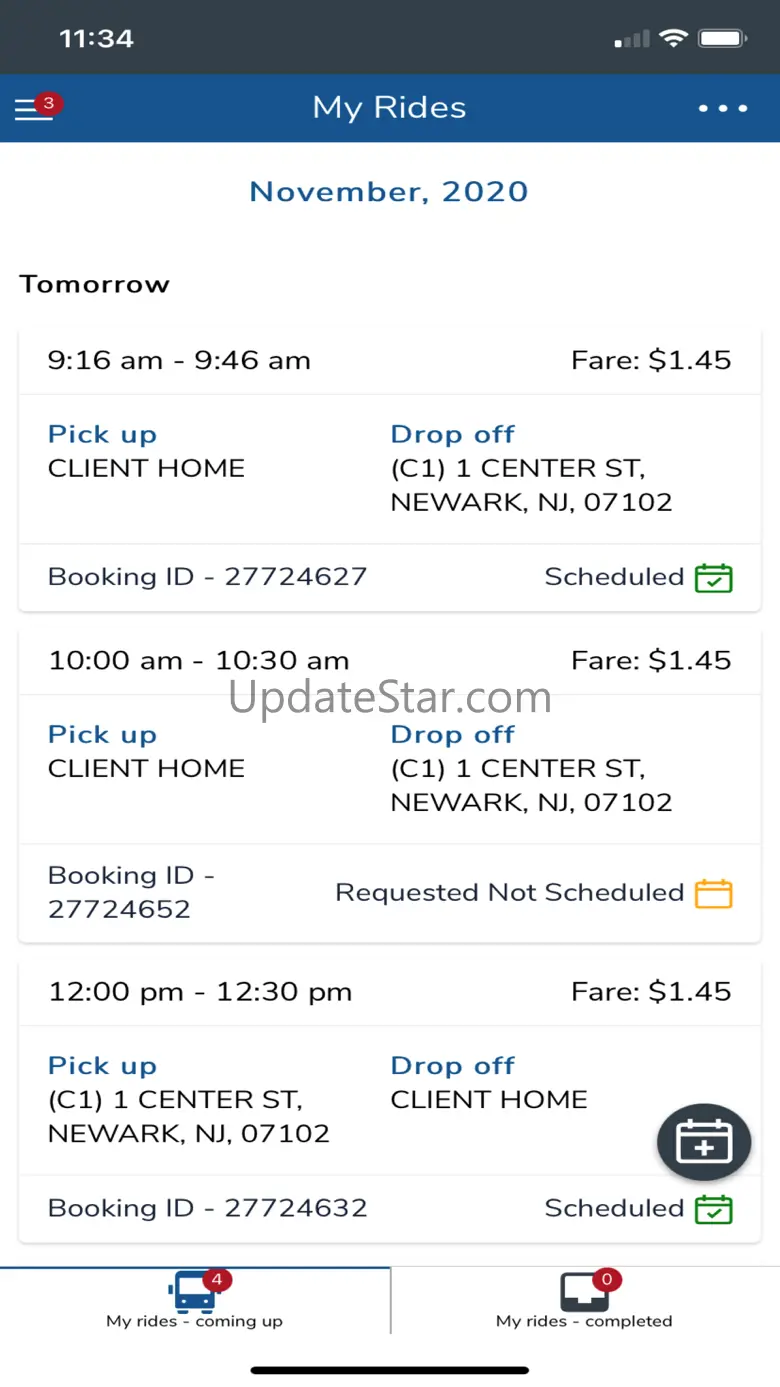Viewport: 780px width, 1387px height.
Task: Open the 12:00 pm - 12:30 pm ride
Action: [200, 992]
